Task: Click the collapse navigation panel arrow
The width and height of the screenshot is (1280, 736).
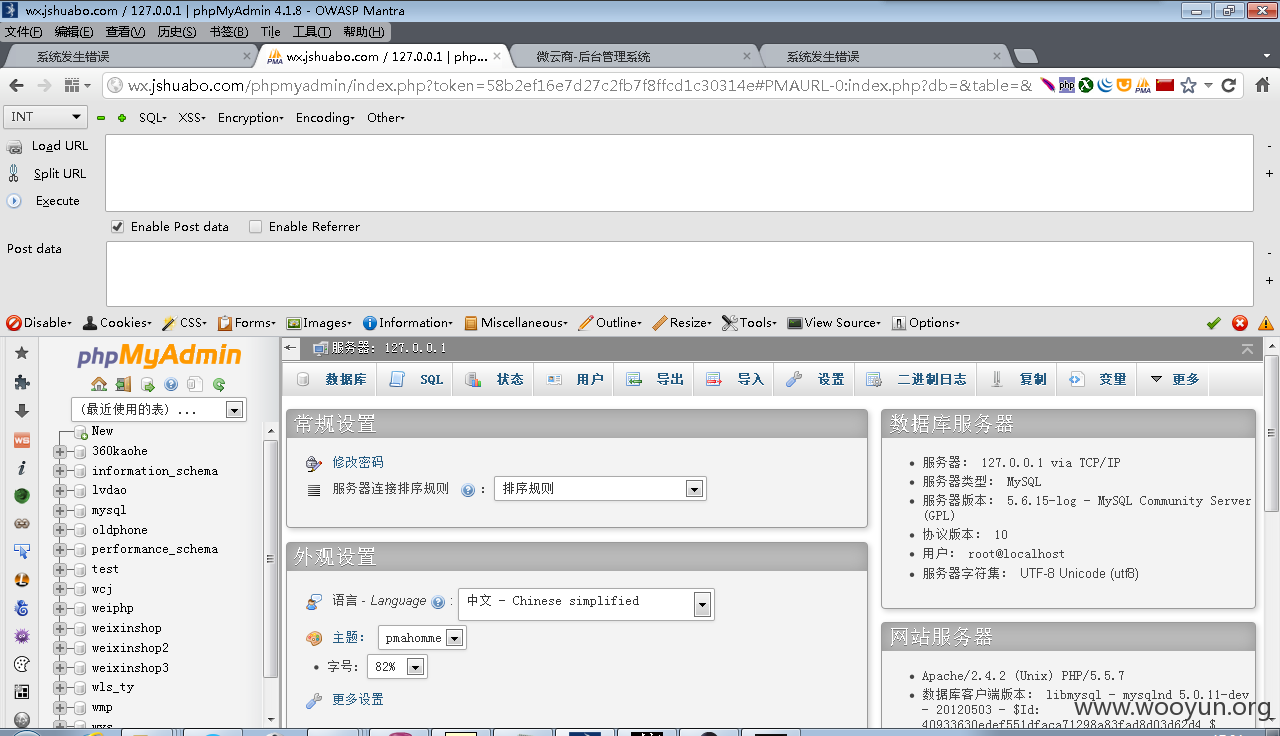Action: pos(291,348)
